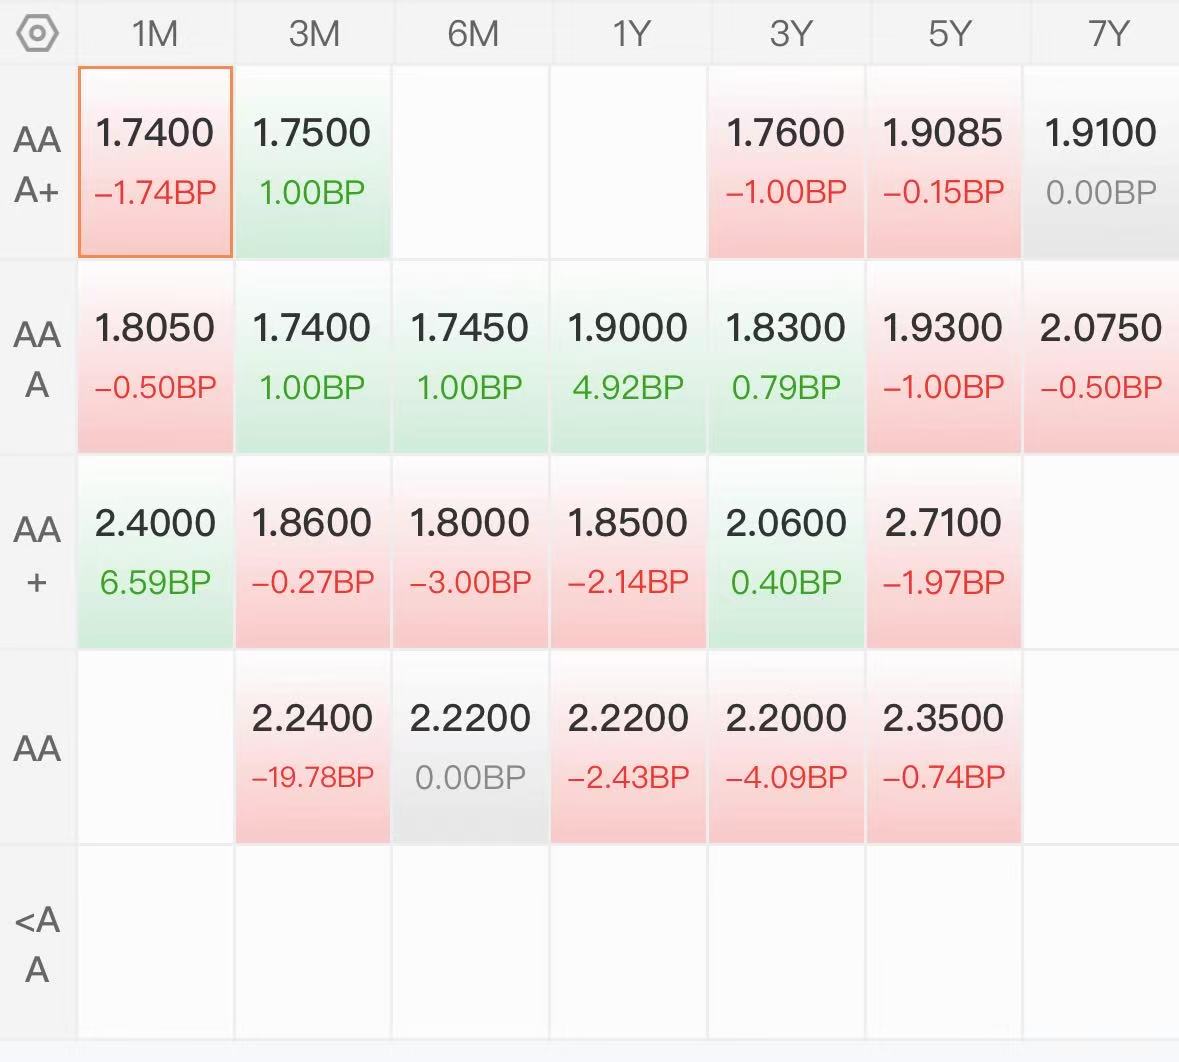Open AA 6M cell with 0.00BP
The width and height of the screenshot is (1179, 1062).
(471, 747)
